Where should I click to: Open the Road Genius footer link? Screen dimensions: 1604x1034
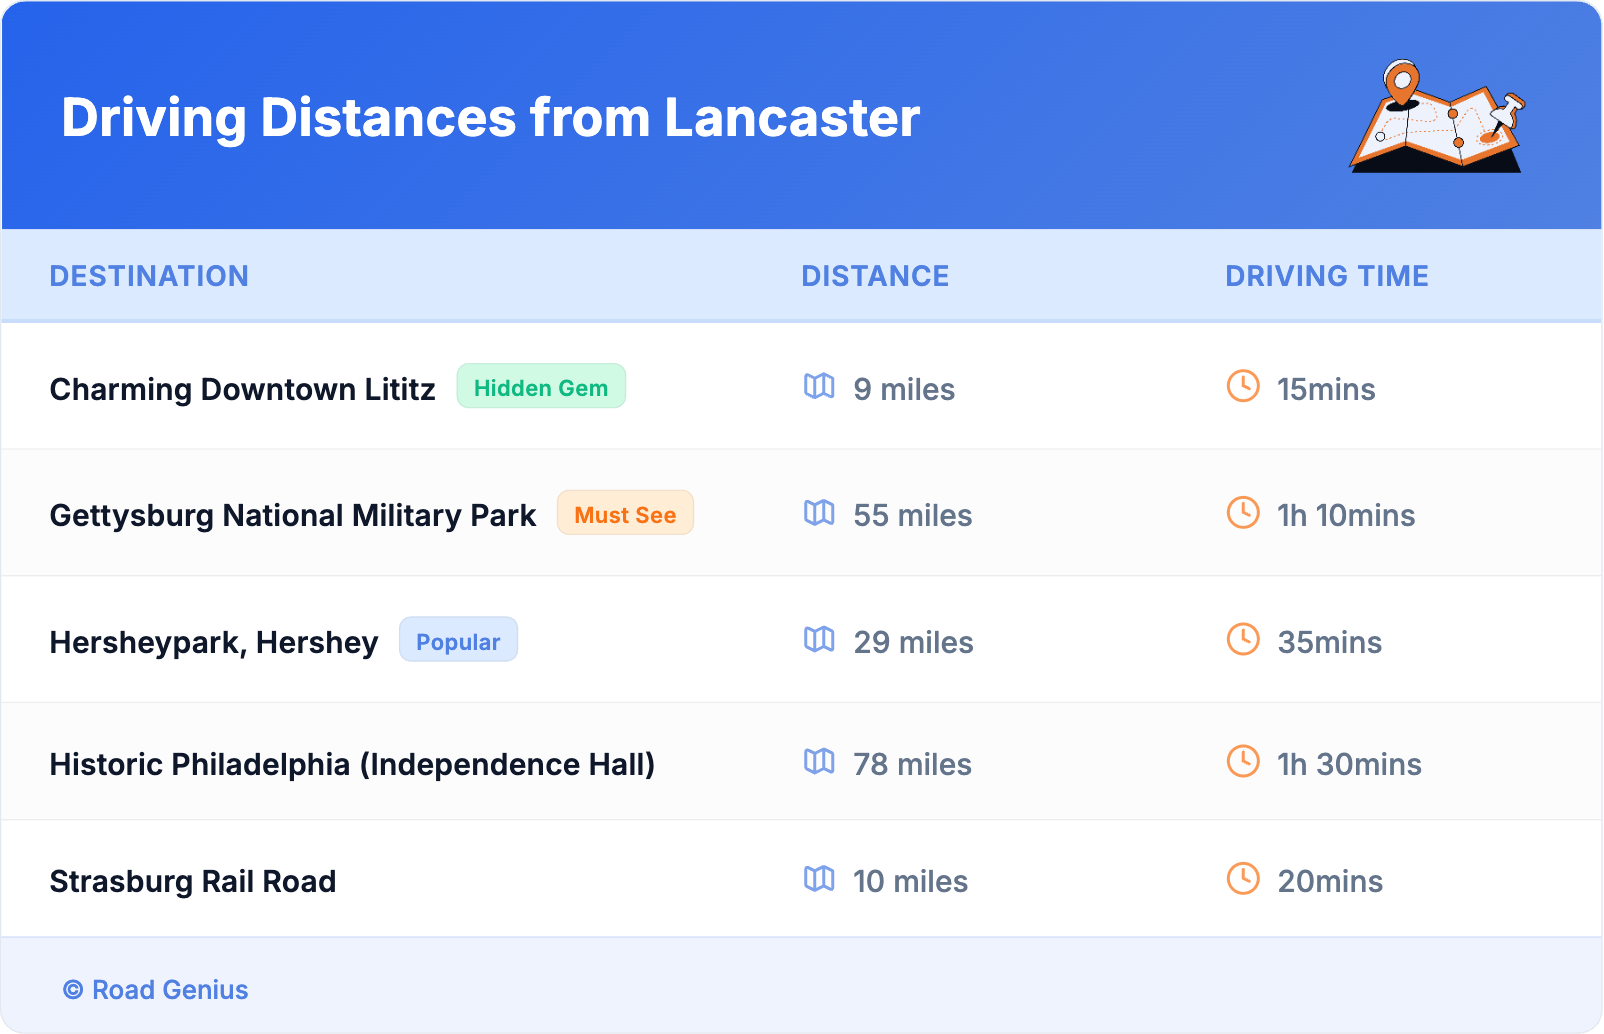coord(156,990)
